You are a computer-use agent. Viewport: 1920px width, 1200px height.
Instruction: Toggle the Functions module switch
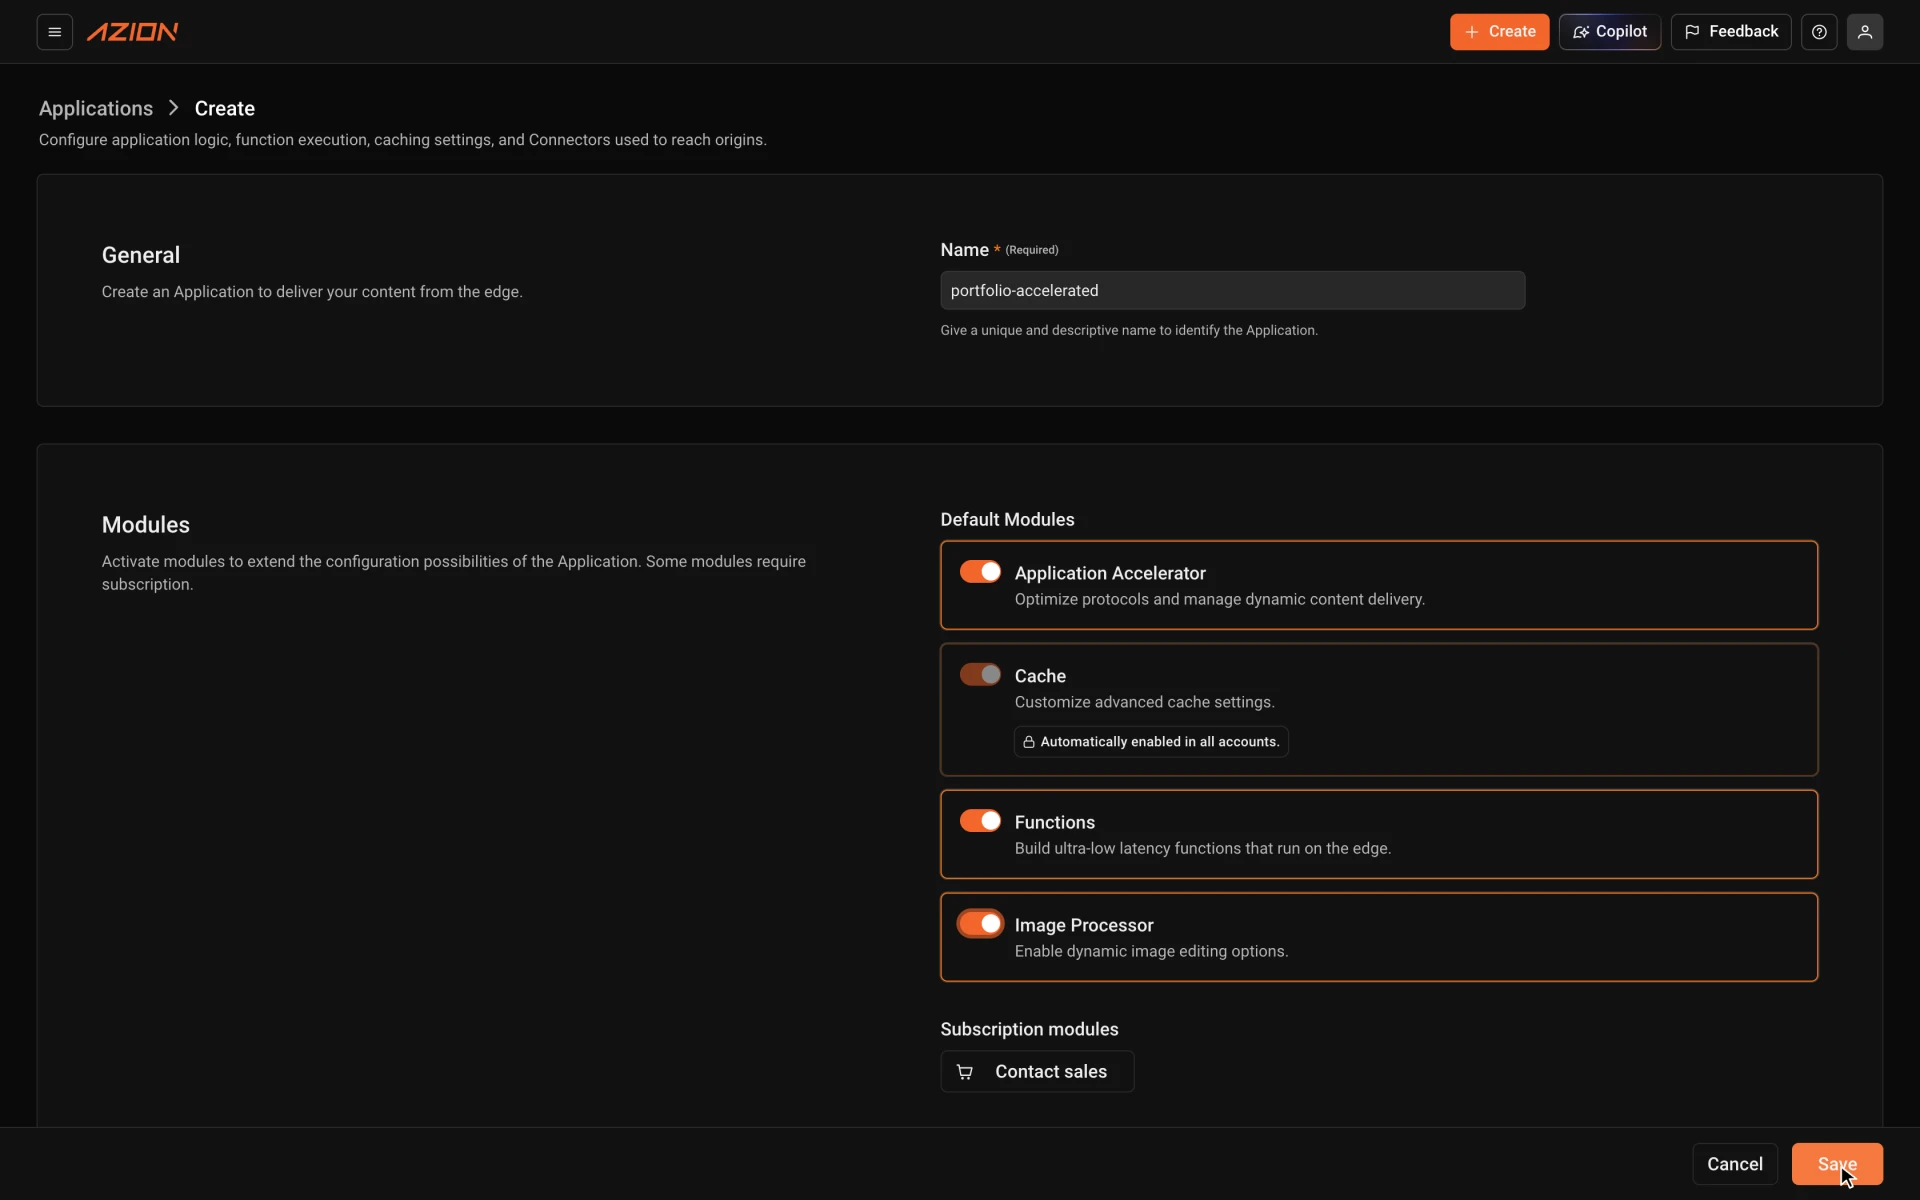tap(980, 821)
